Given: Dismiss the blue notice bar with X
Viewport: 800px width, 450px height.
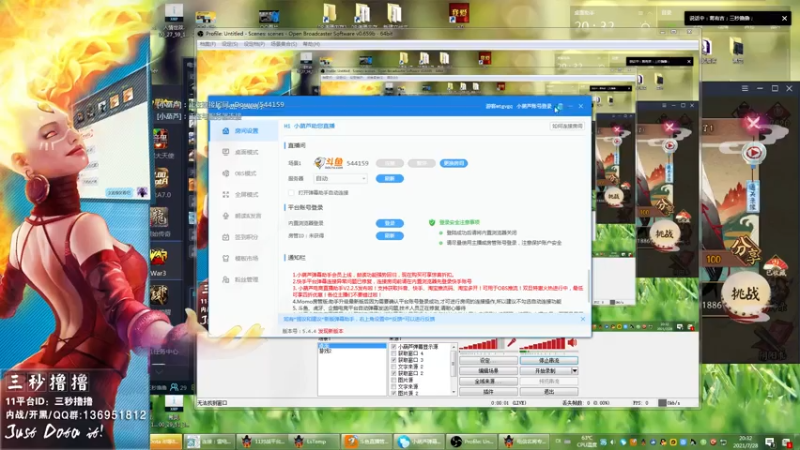Looking at the screenshot, I should [x=583, y=319].
